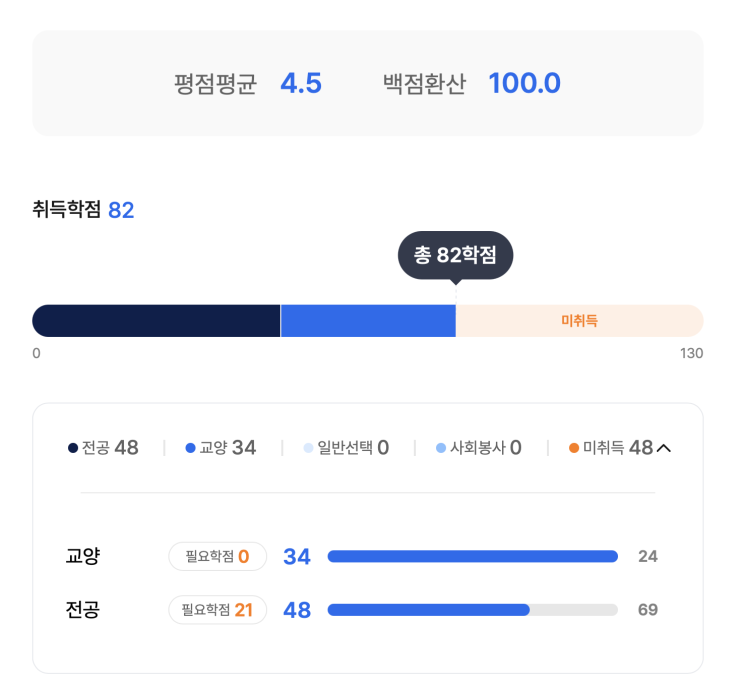Screen dimensions: 743x687
Task: Click the orange 미취득 legend dot
Action: click(573, 448)
